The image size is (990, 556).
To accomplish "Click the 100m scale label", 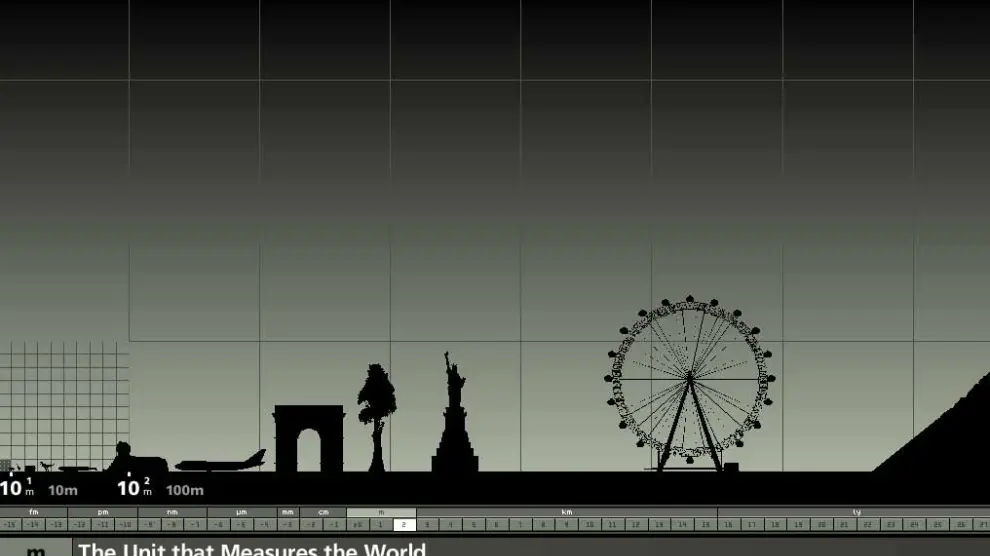I will point(184,490).
